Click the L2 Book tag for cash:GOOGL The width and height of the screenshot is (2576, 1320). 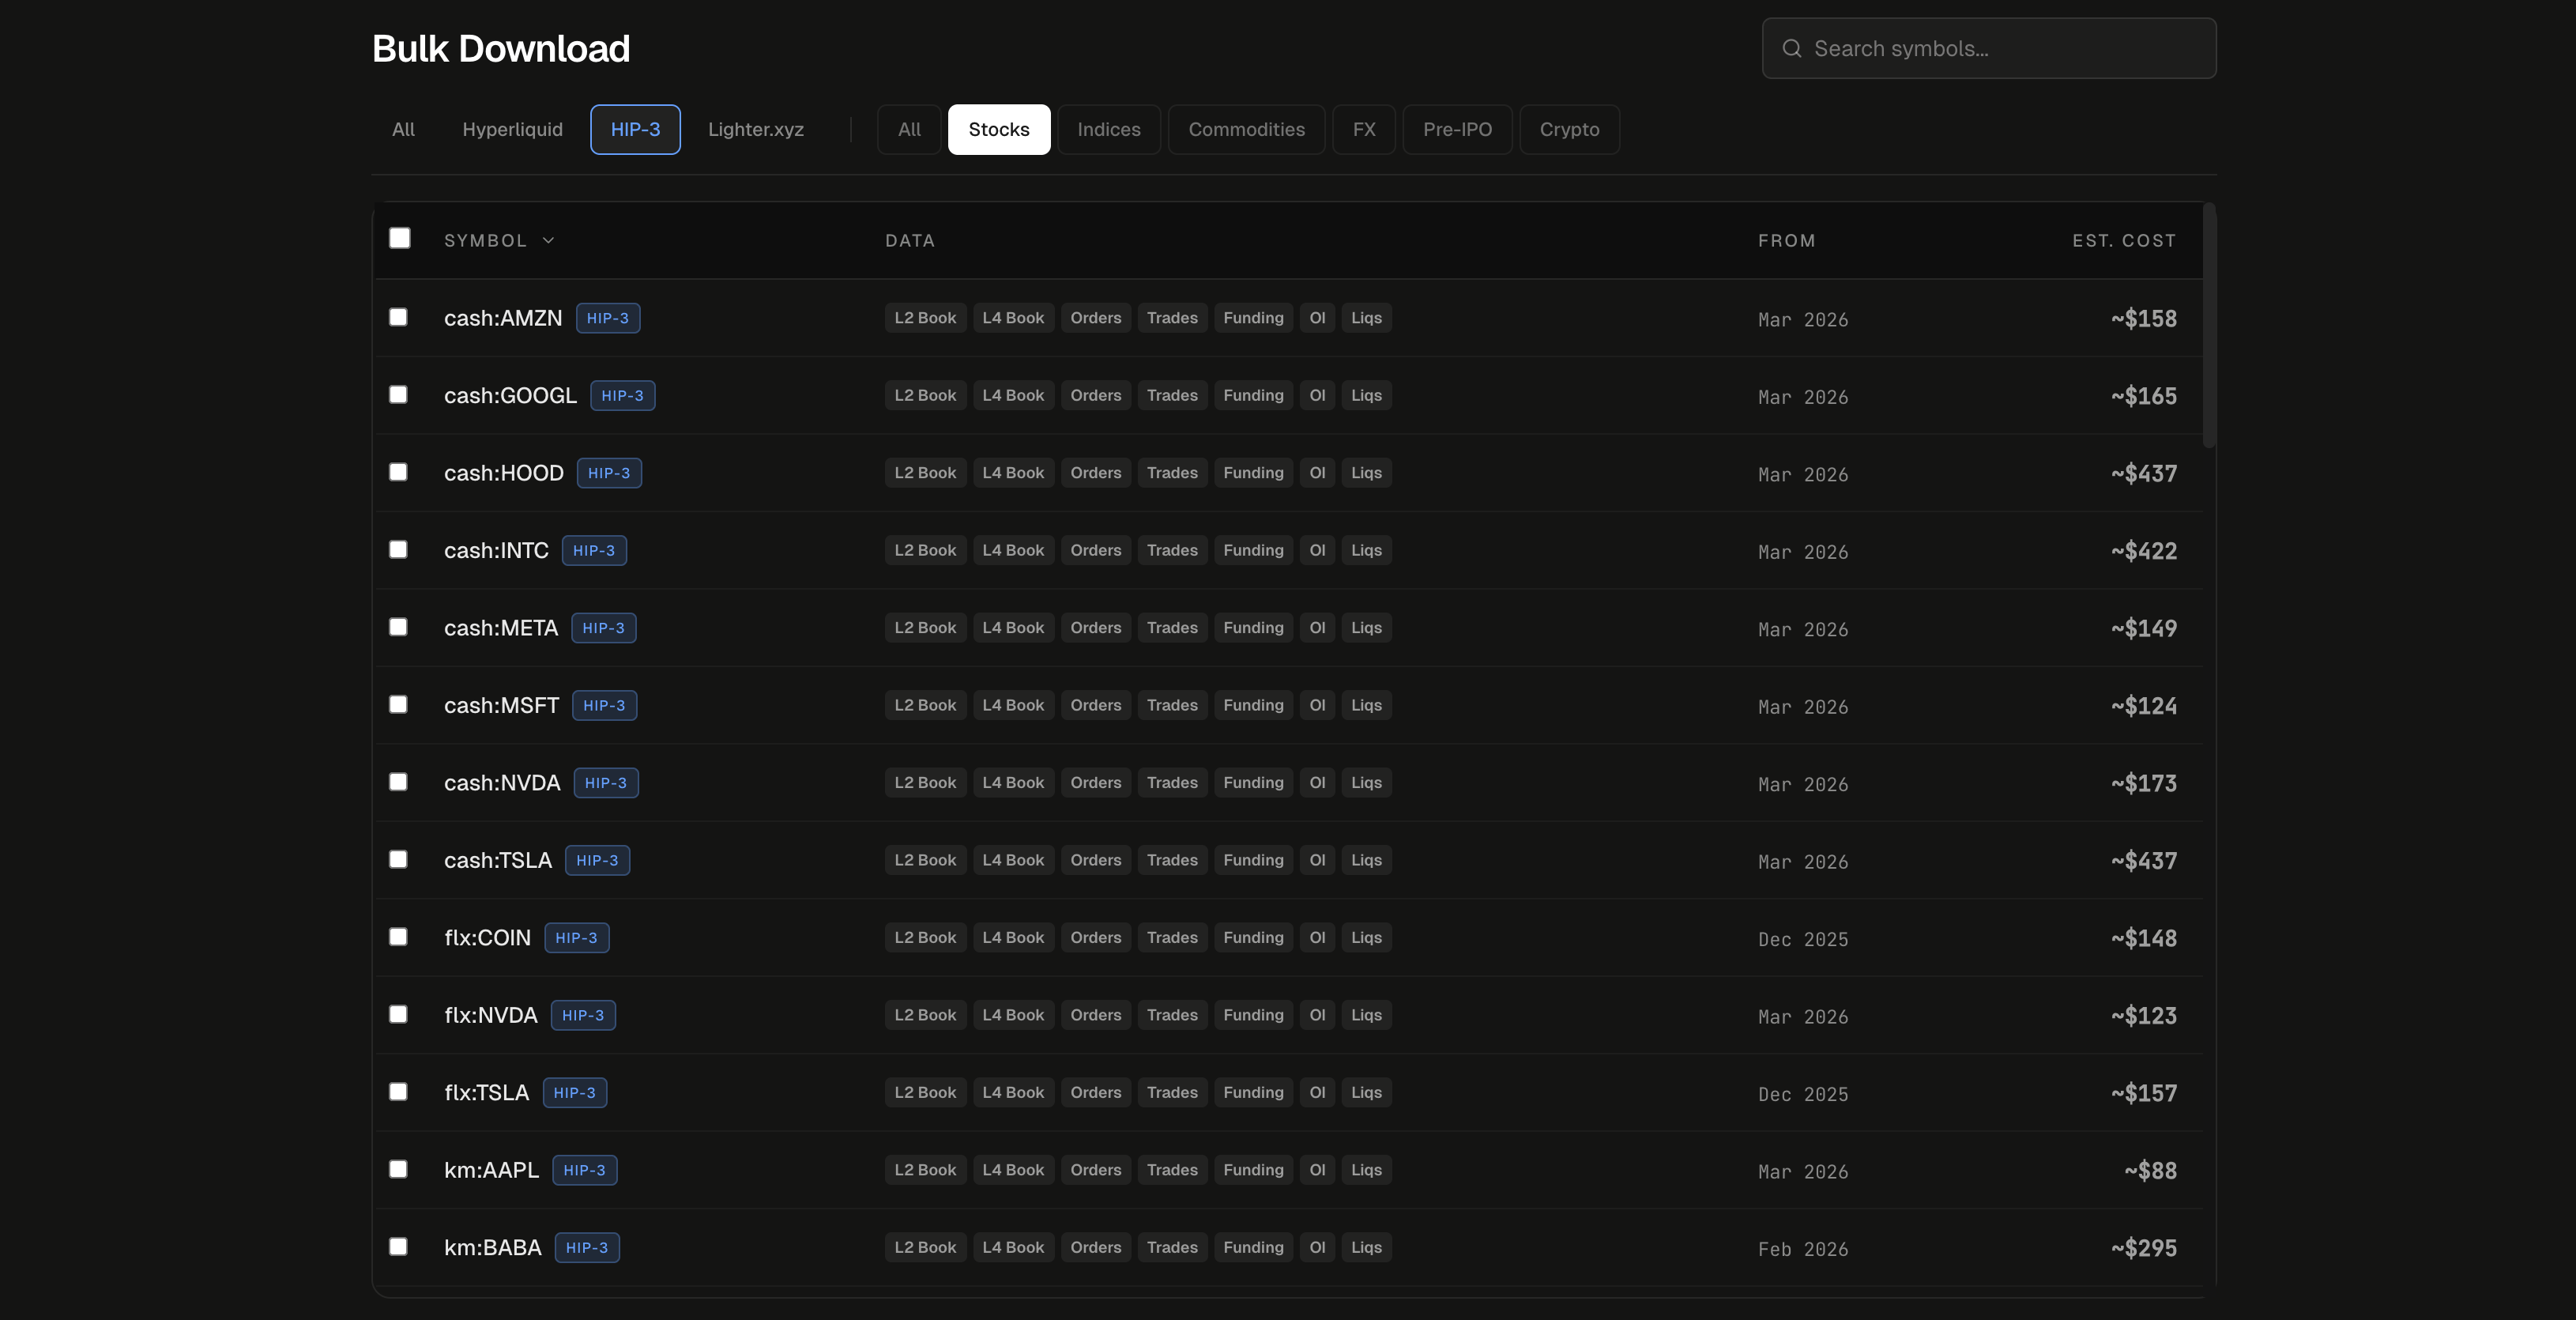[925, 395]
